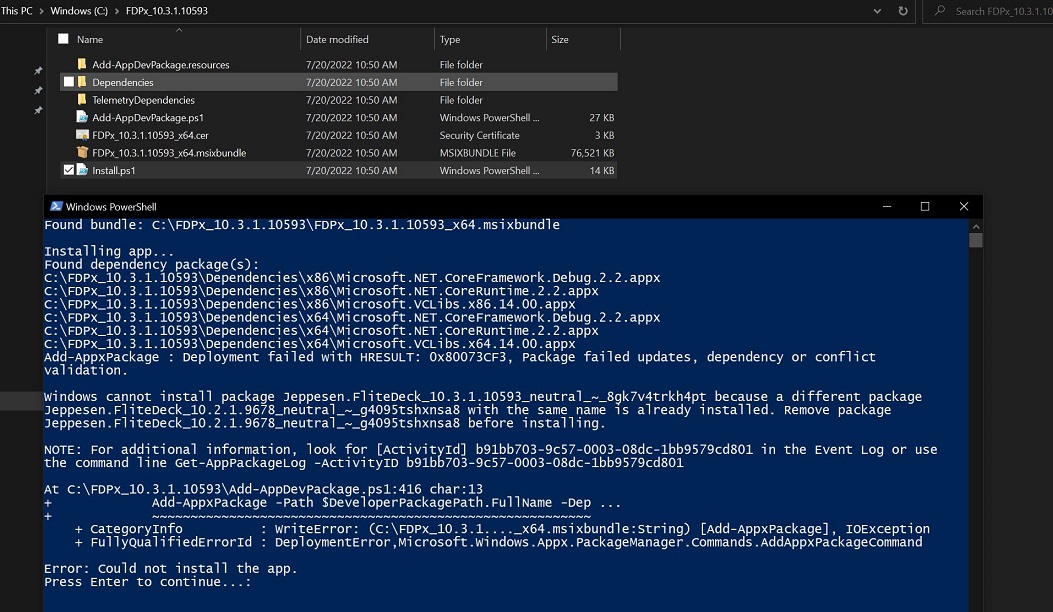Screen dimensions: 1053x612
Task: Click the Add-AppDevPackage.resources folder icon
Action: 84,64
